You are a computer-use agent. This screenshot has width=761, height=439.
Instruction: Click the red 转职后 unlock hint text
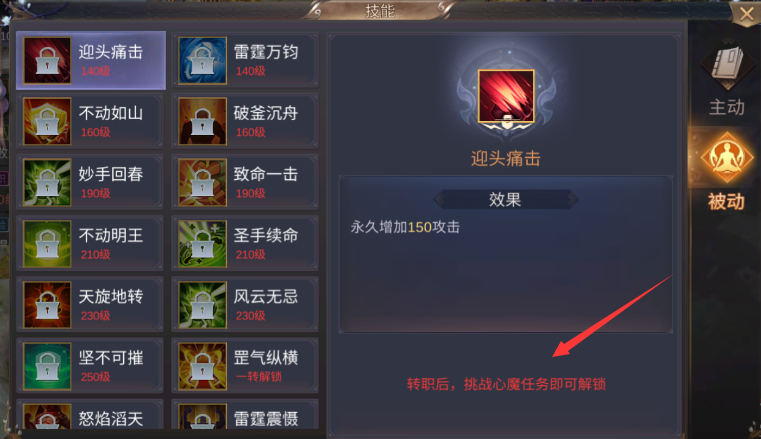pos(506,385)
